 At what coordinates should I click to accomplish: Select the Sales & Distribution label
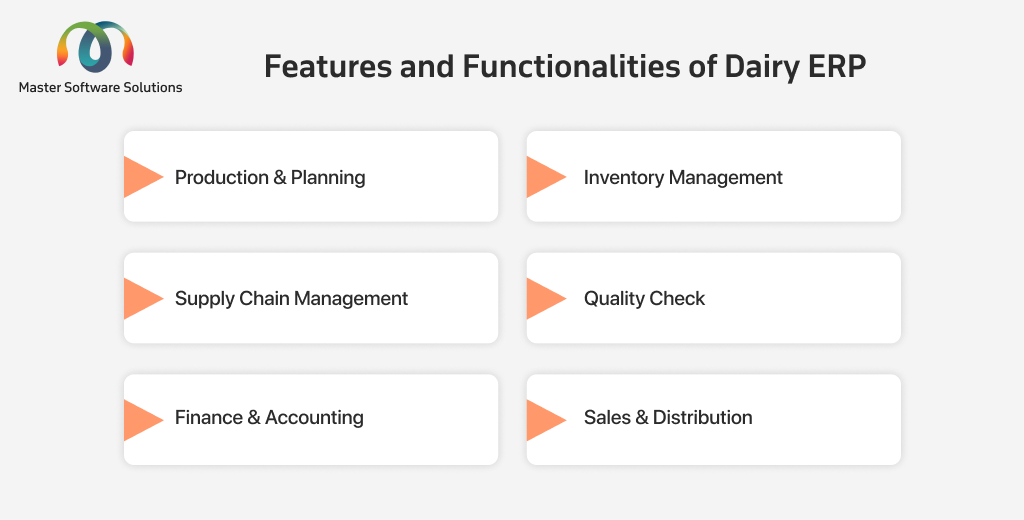point(668,417)
